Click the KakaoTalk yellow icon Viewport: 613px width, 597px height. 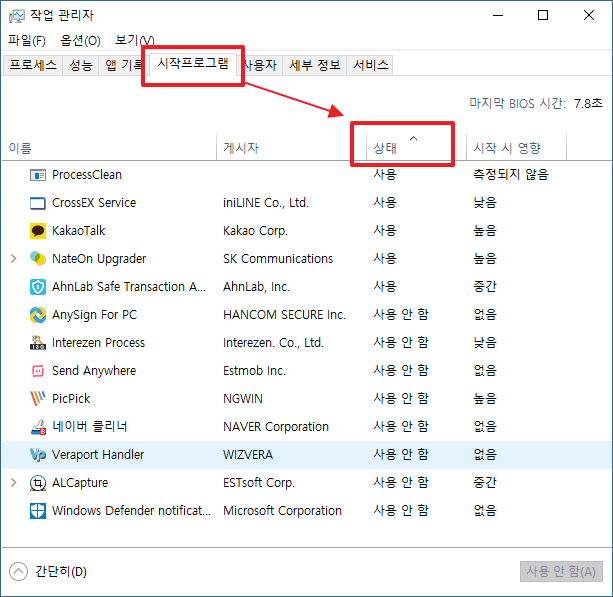click(38, 231)
